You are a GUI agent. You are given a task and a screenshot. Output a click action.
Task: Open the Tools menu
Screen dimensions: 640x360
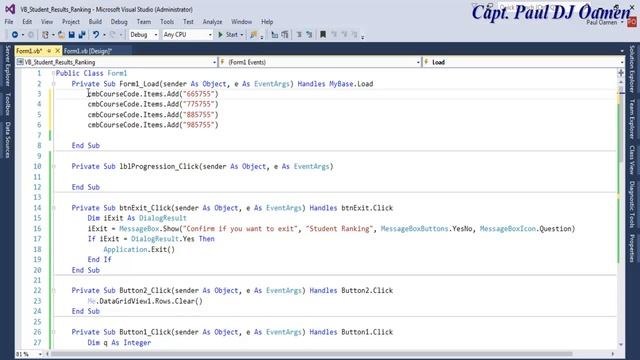click(167, 22)
